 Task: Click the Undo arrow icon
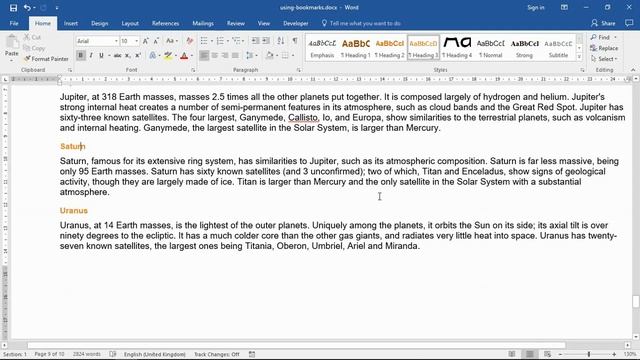[x=27, y=8]
